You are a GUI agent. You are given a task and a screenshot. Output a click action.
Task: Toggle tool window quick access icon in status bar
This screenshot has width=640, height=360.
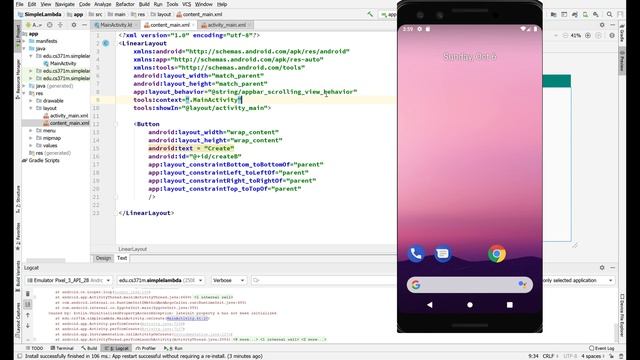[19, 356]
